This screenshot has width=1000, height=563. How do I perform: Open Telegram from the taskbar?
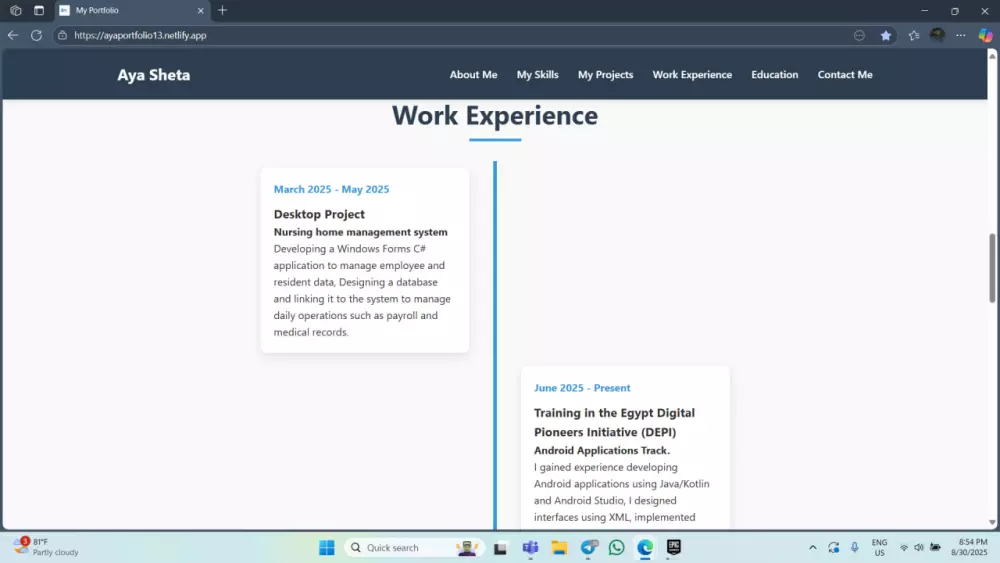pos(589,548)
